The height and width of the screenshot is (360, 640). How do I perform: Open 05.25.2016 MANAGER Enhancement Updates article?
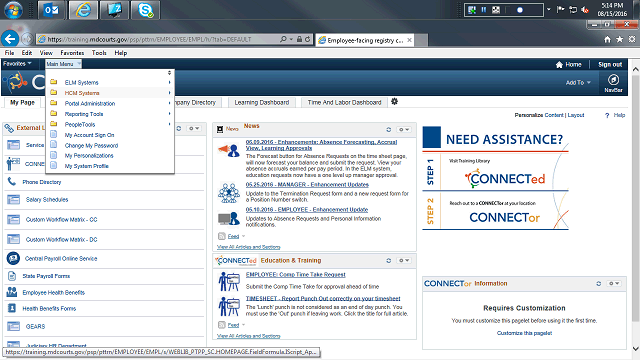click(307, 184)
